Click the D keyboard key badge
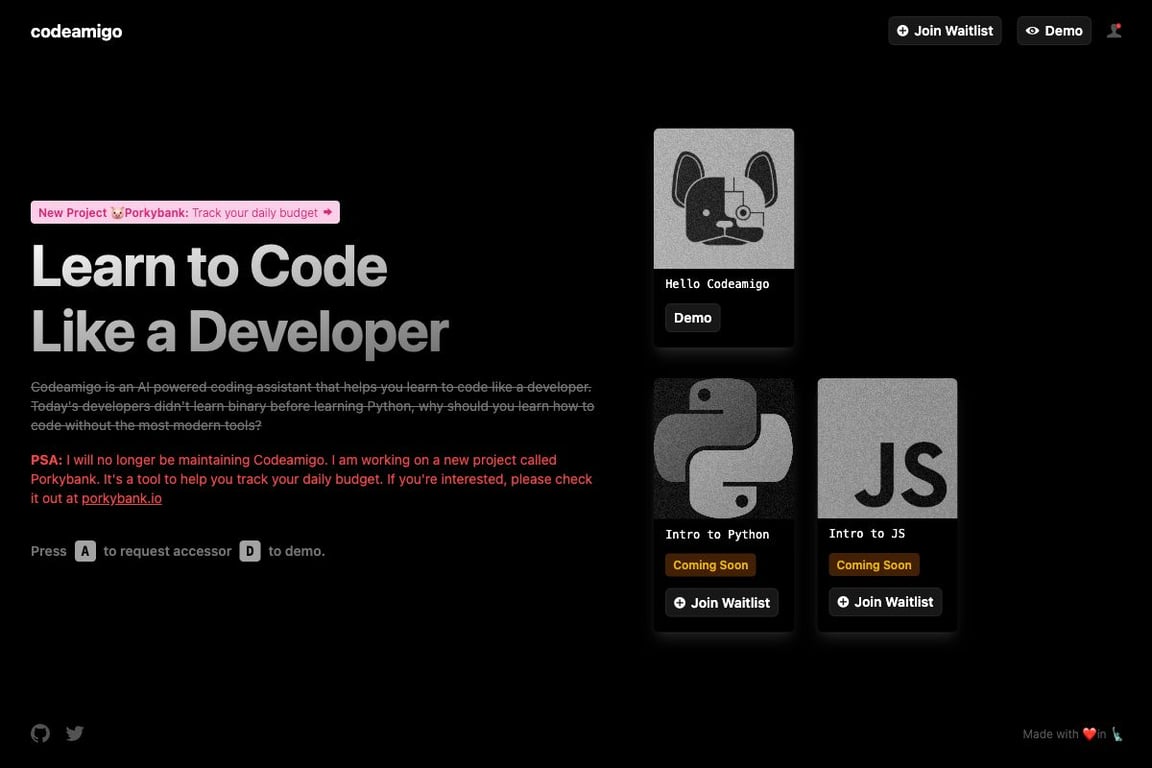Viewport: 1152px width, 768px height. (250, 551)
